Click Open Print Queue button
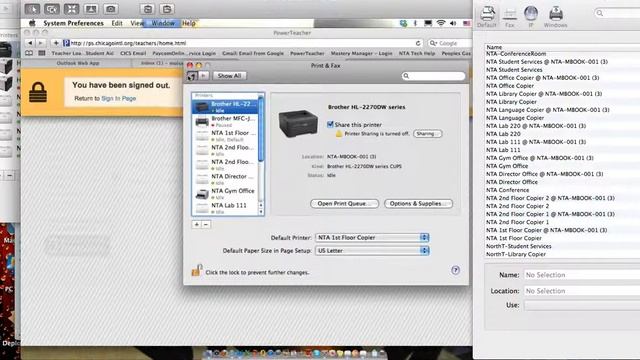Image resolution: width=640 pixels, height=360 pixels. click(x=344, y=204)
